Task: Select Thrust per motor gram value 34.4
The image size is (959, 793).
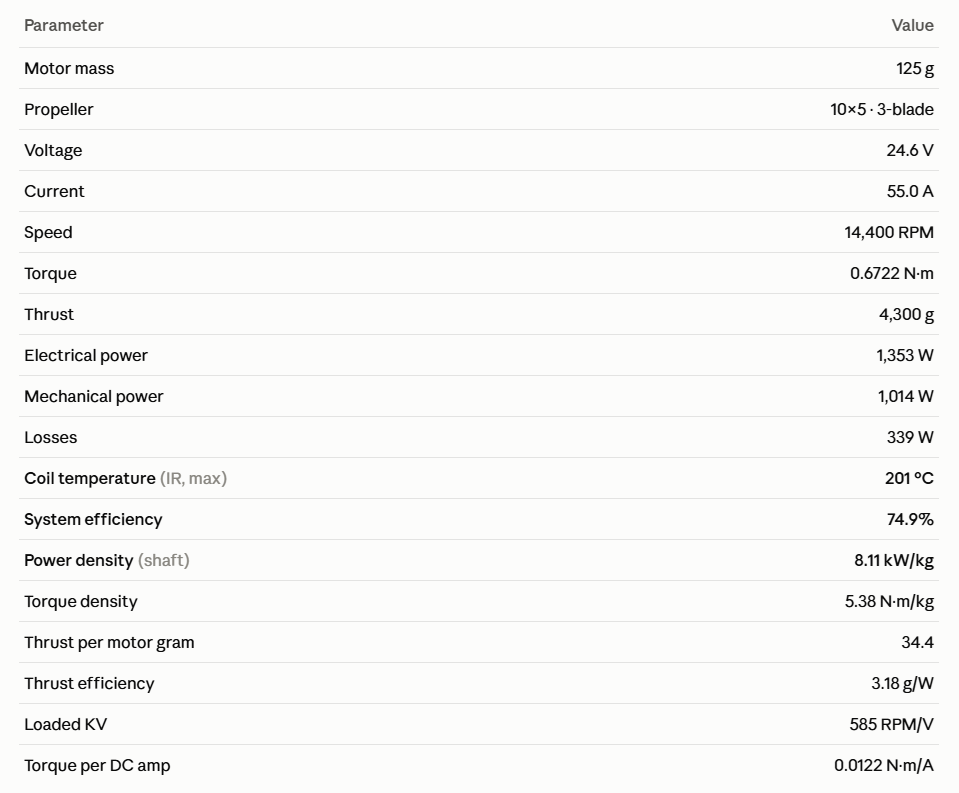Action: pos(917,642)
